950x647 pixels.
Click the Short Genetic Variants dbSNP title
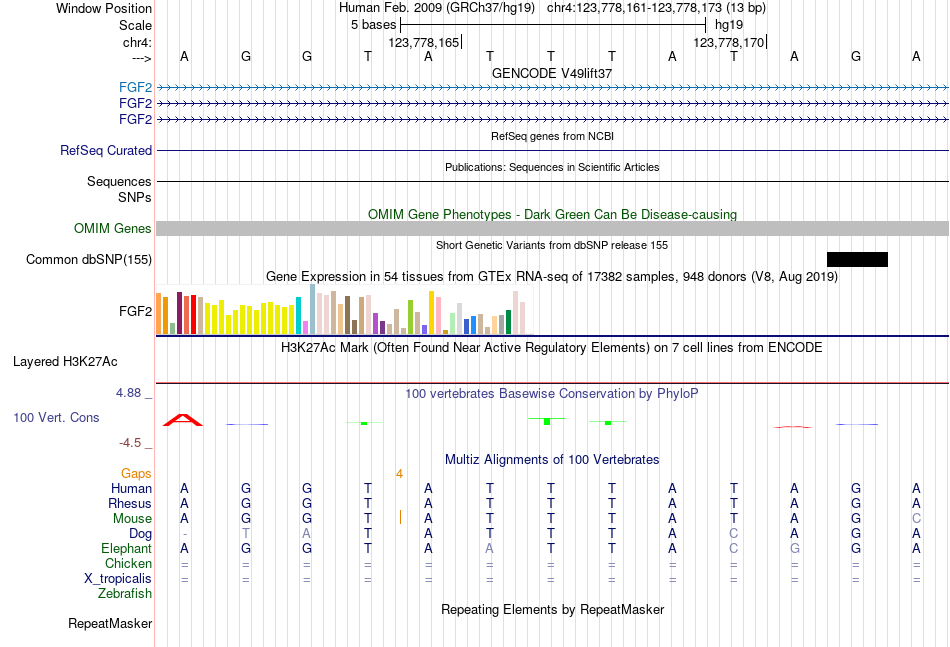[x=552, y=245]
